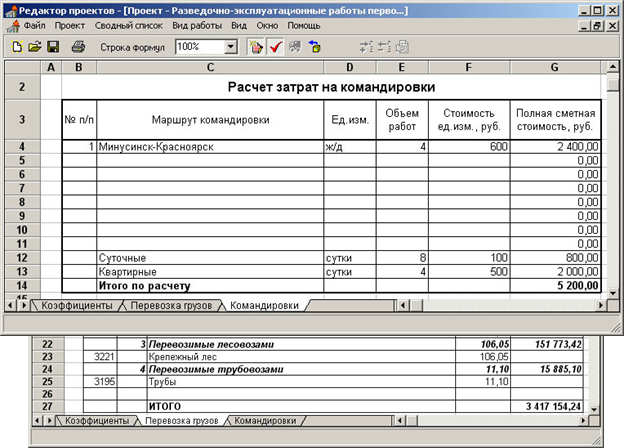Click tab scroll left arrow in front window
Image resolution: width=624 pixels, height=448 pixels.
coord(10,305)
